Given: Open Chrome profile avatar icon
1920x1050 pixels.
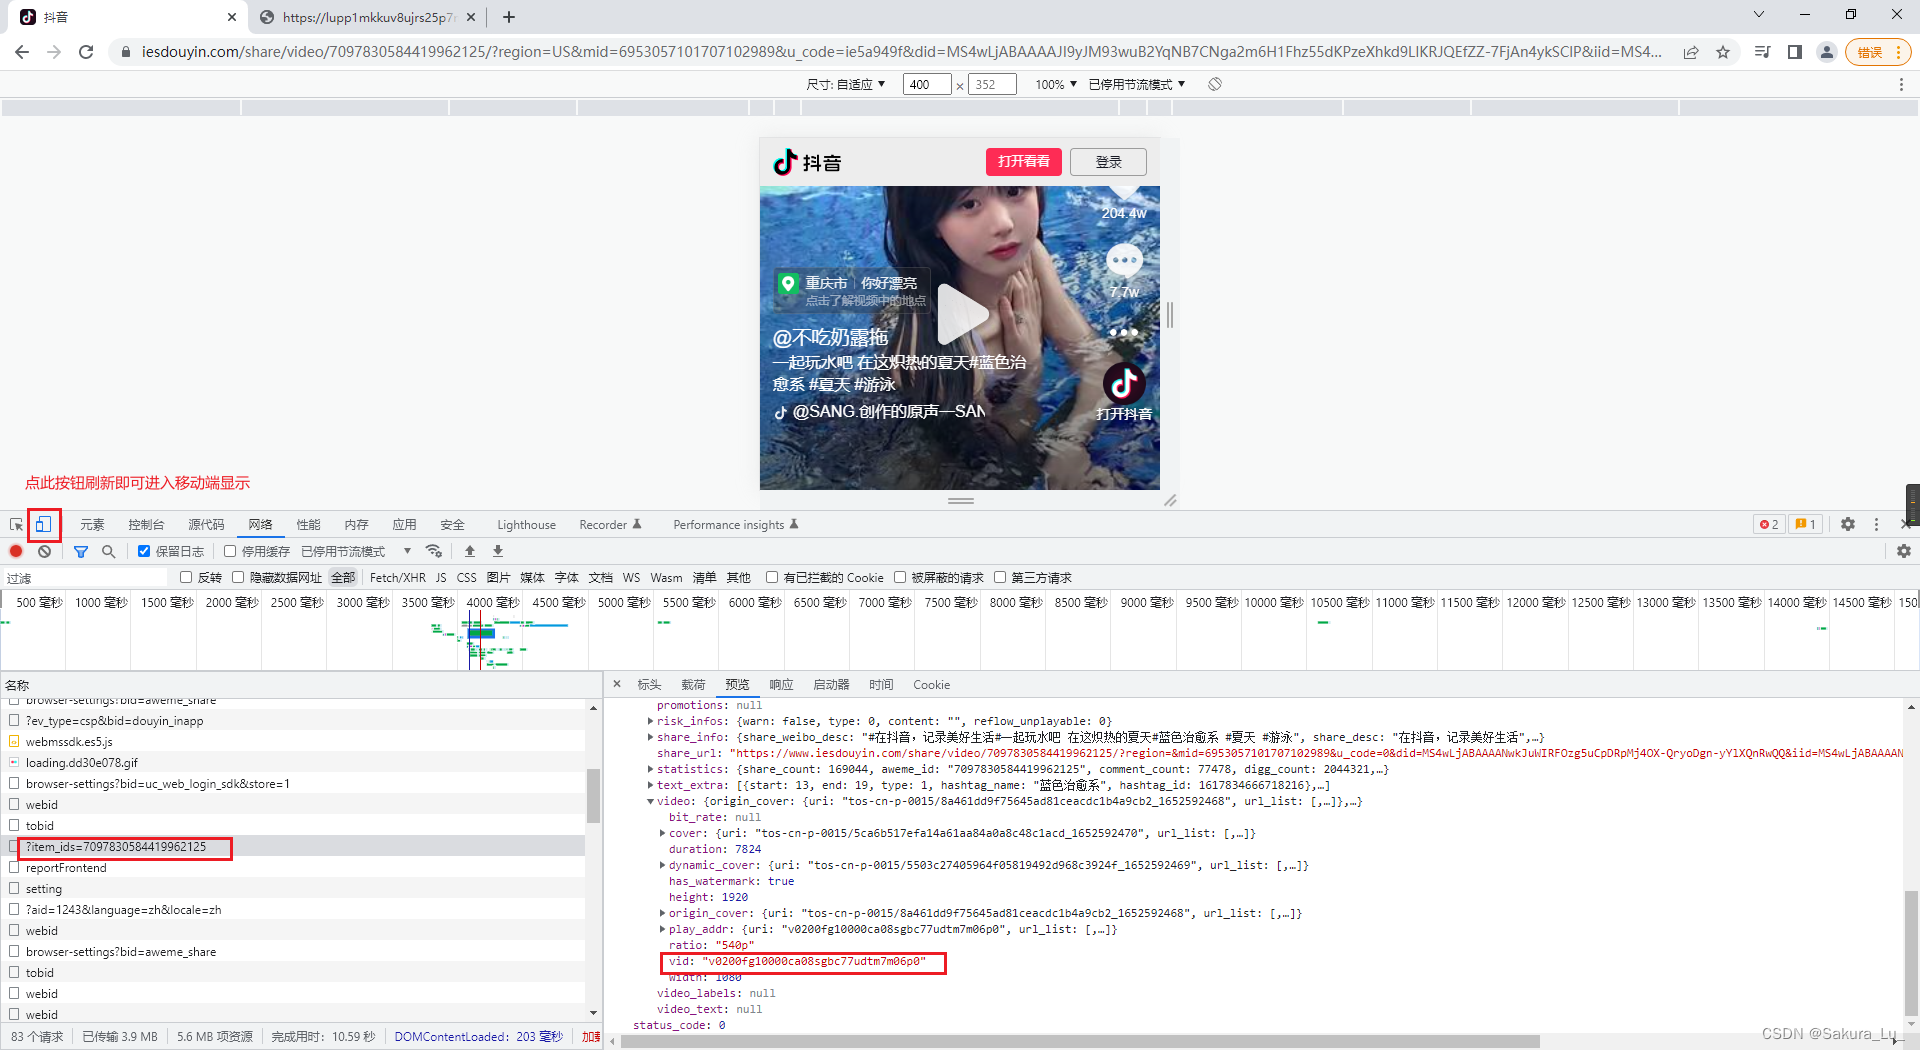Looking at the screenshot, I should 1827,52.
